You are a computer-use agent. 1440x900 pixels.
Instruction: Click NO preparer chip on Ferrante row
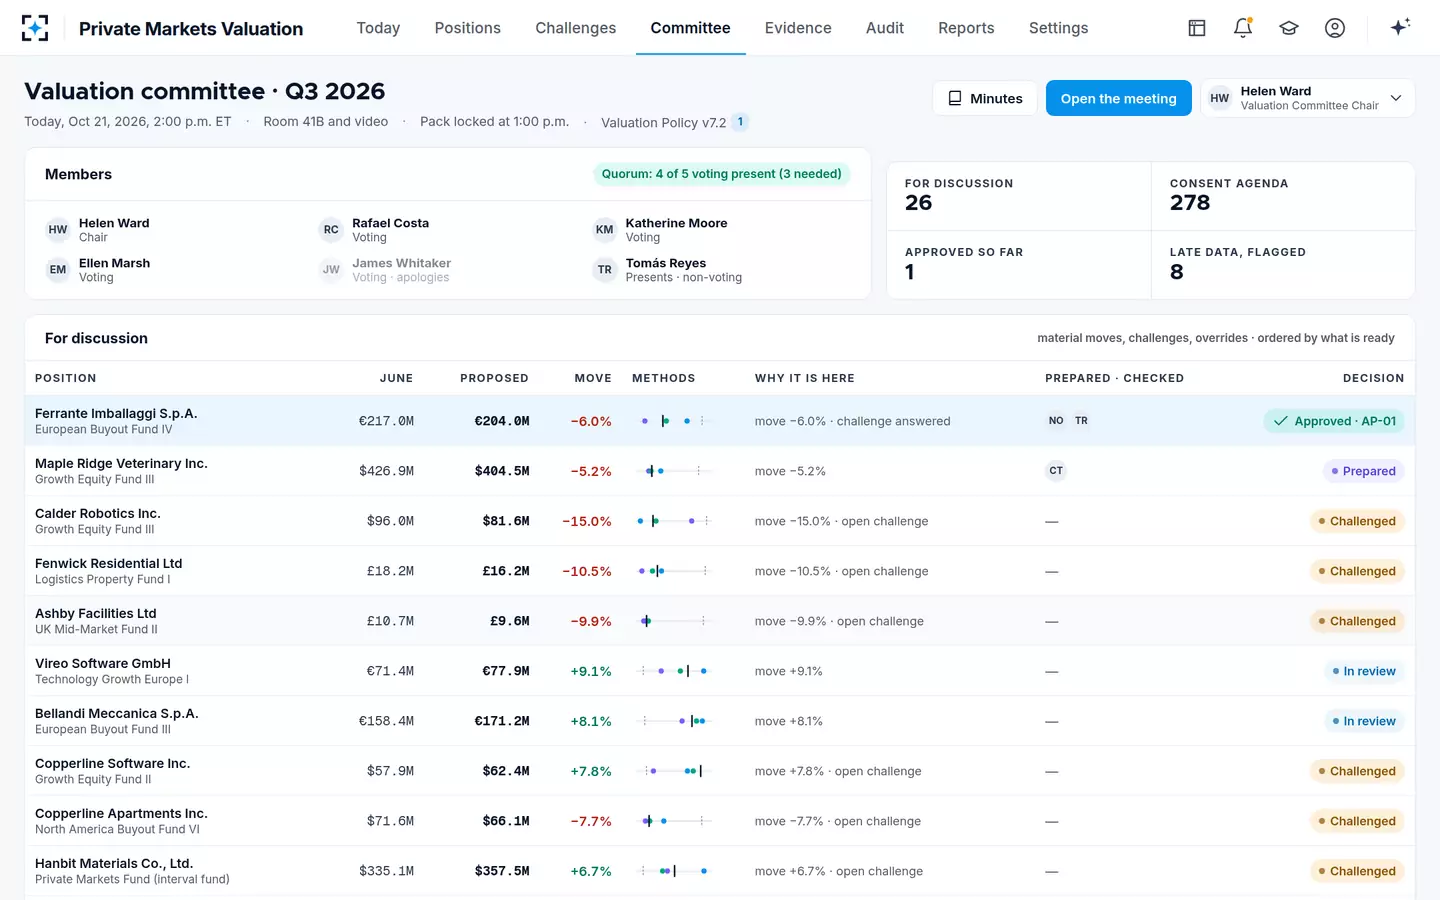tap(1056, 421)
